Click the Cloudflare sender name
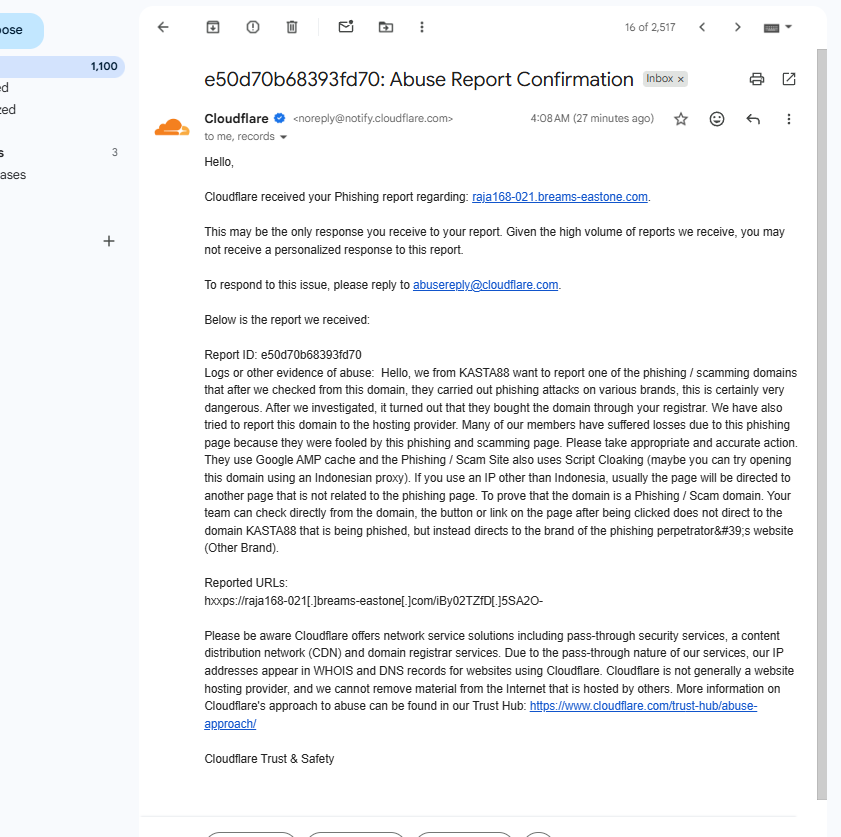This screenshot has width=841, height=837. [236, 118]
